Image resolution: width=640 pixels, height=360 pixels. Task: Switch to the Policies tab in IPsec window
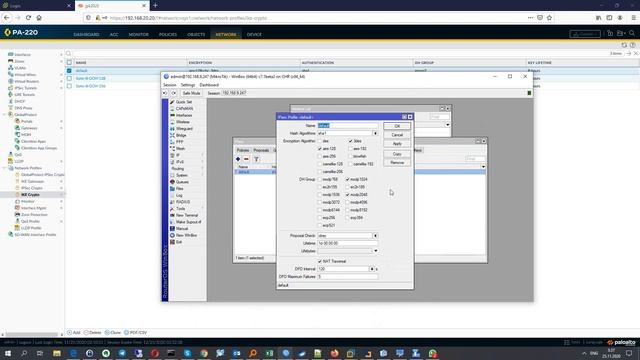[243, 150]
